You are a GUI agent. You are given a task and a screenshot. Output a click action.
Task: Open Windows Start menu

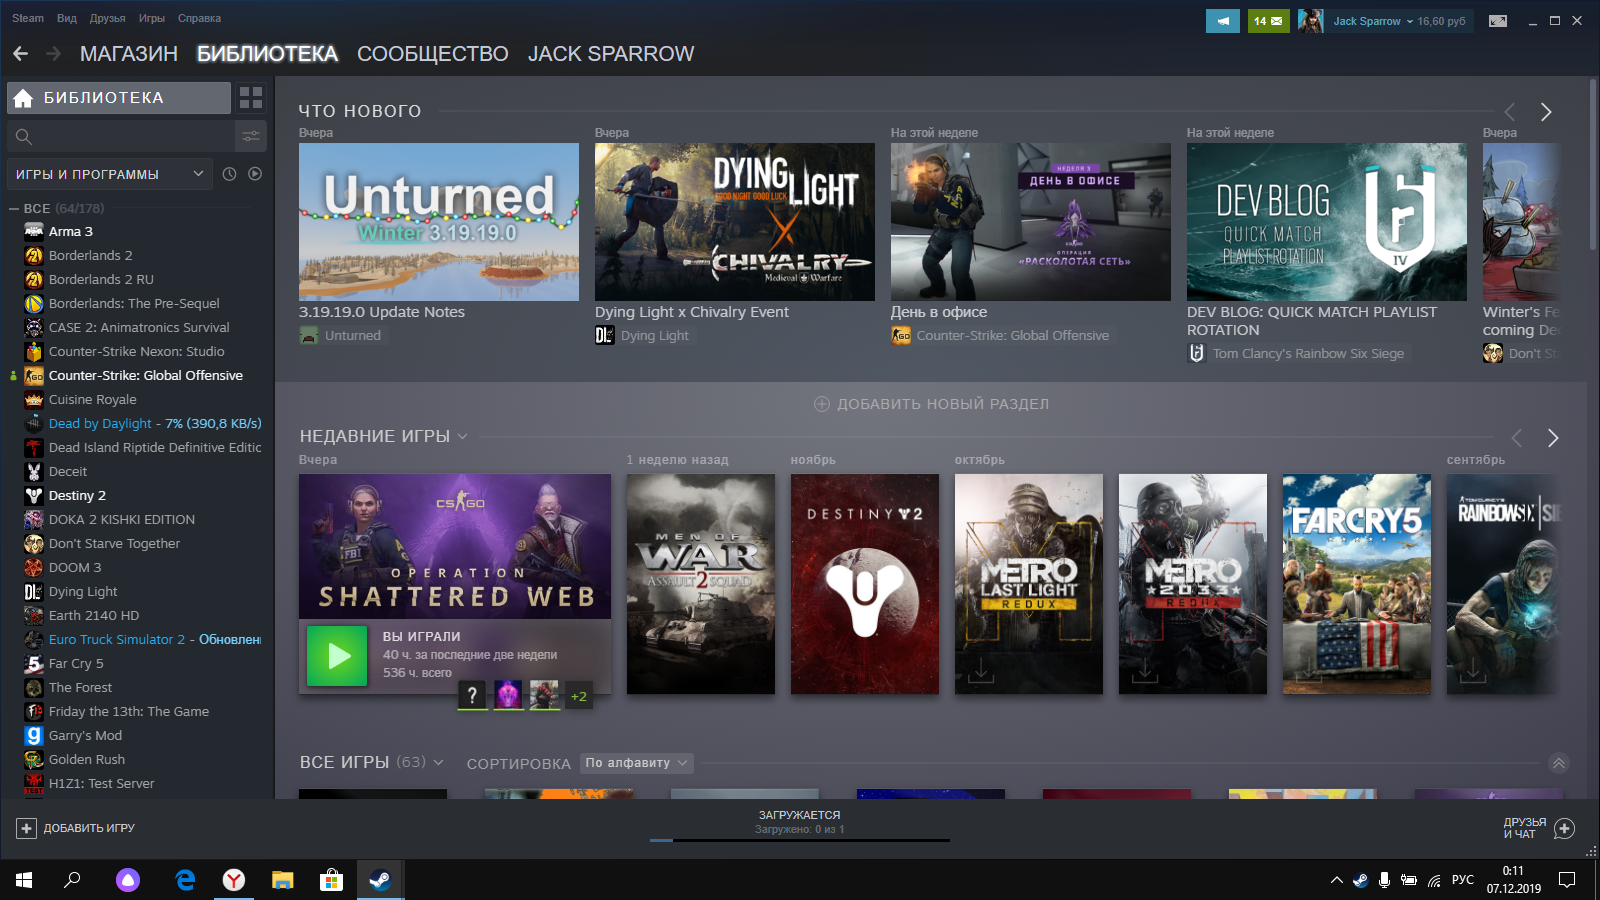coord(24,880)
